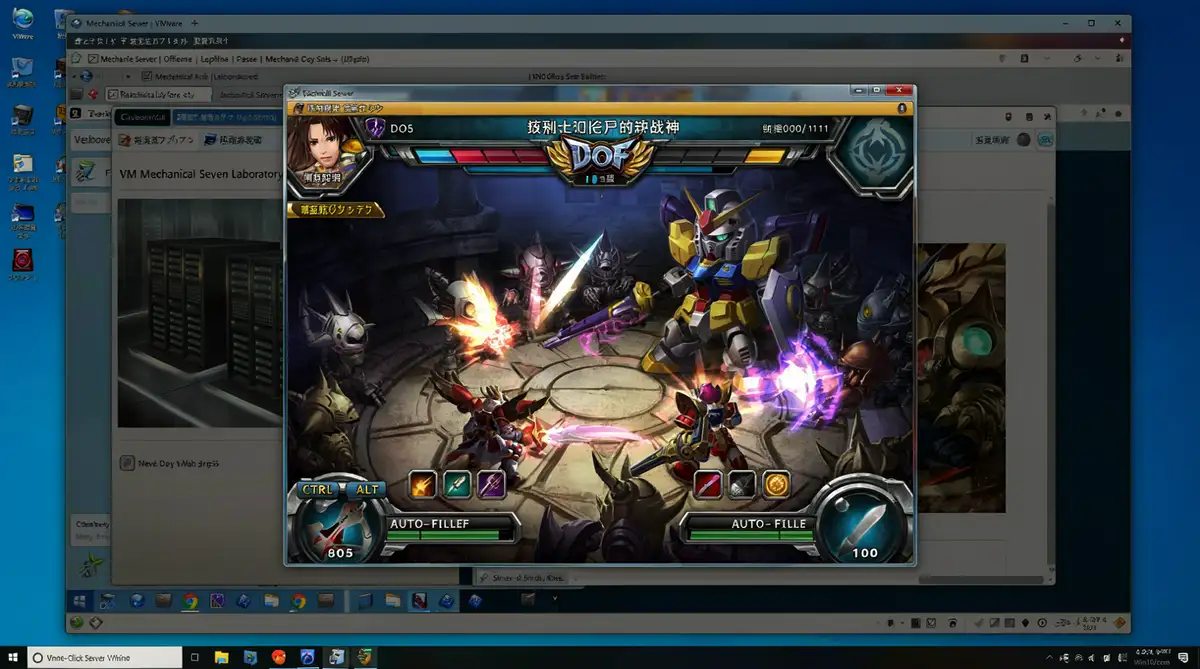Click Task View on the host taskbar
The width and height of the screenshot is (1200, 669).
195,657
